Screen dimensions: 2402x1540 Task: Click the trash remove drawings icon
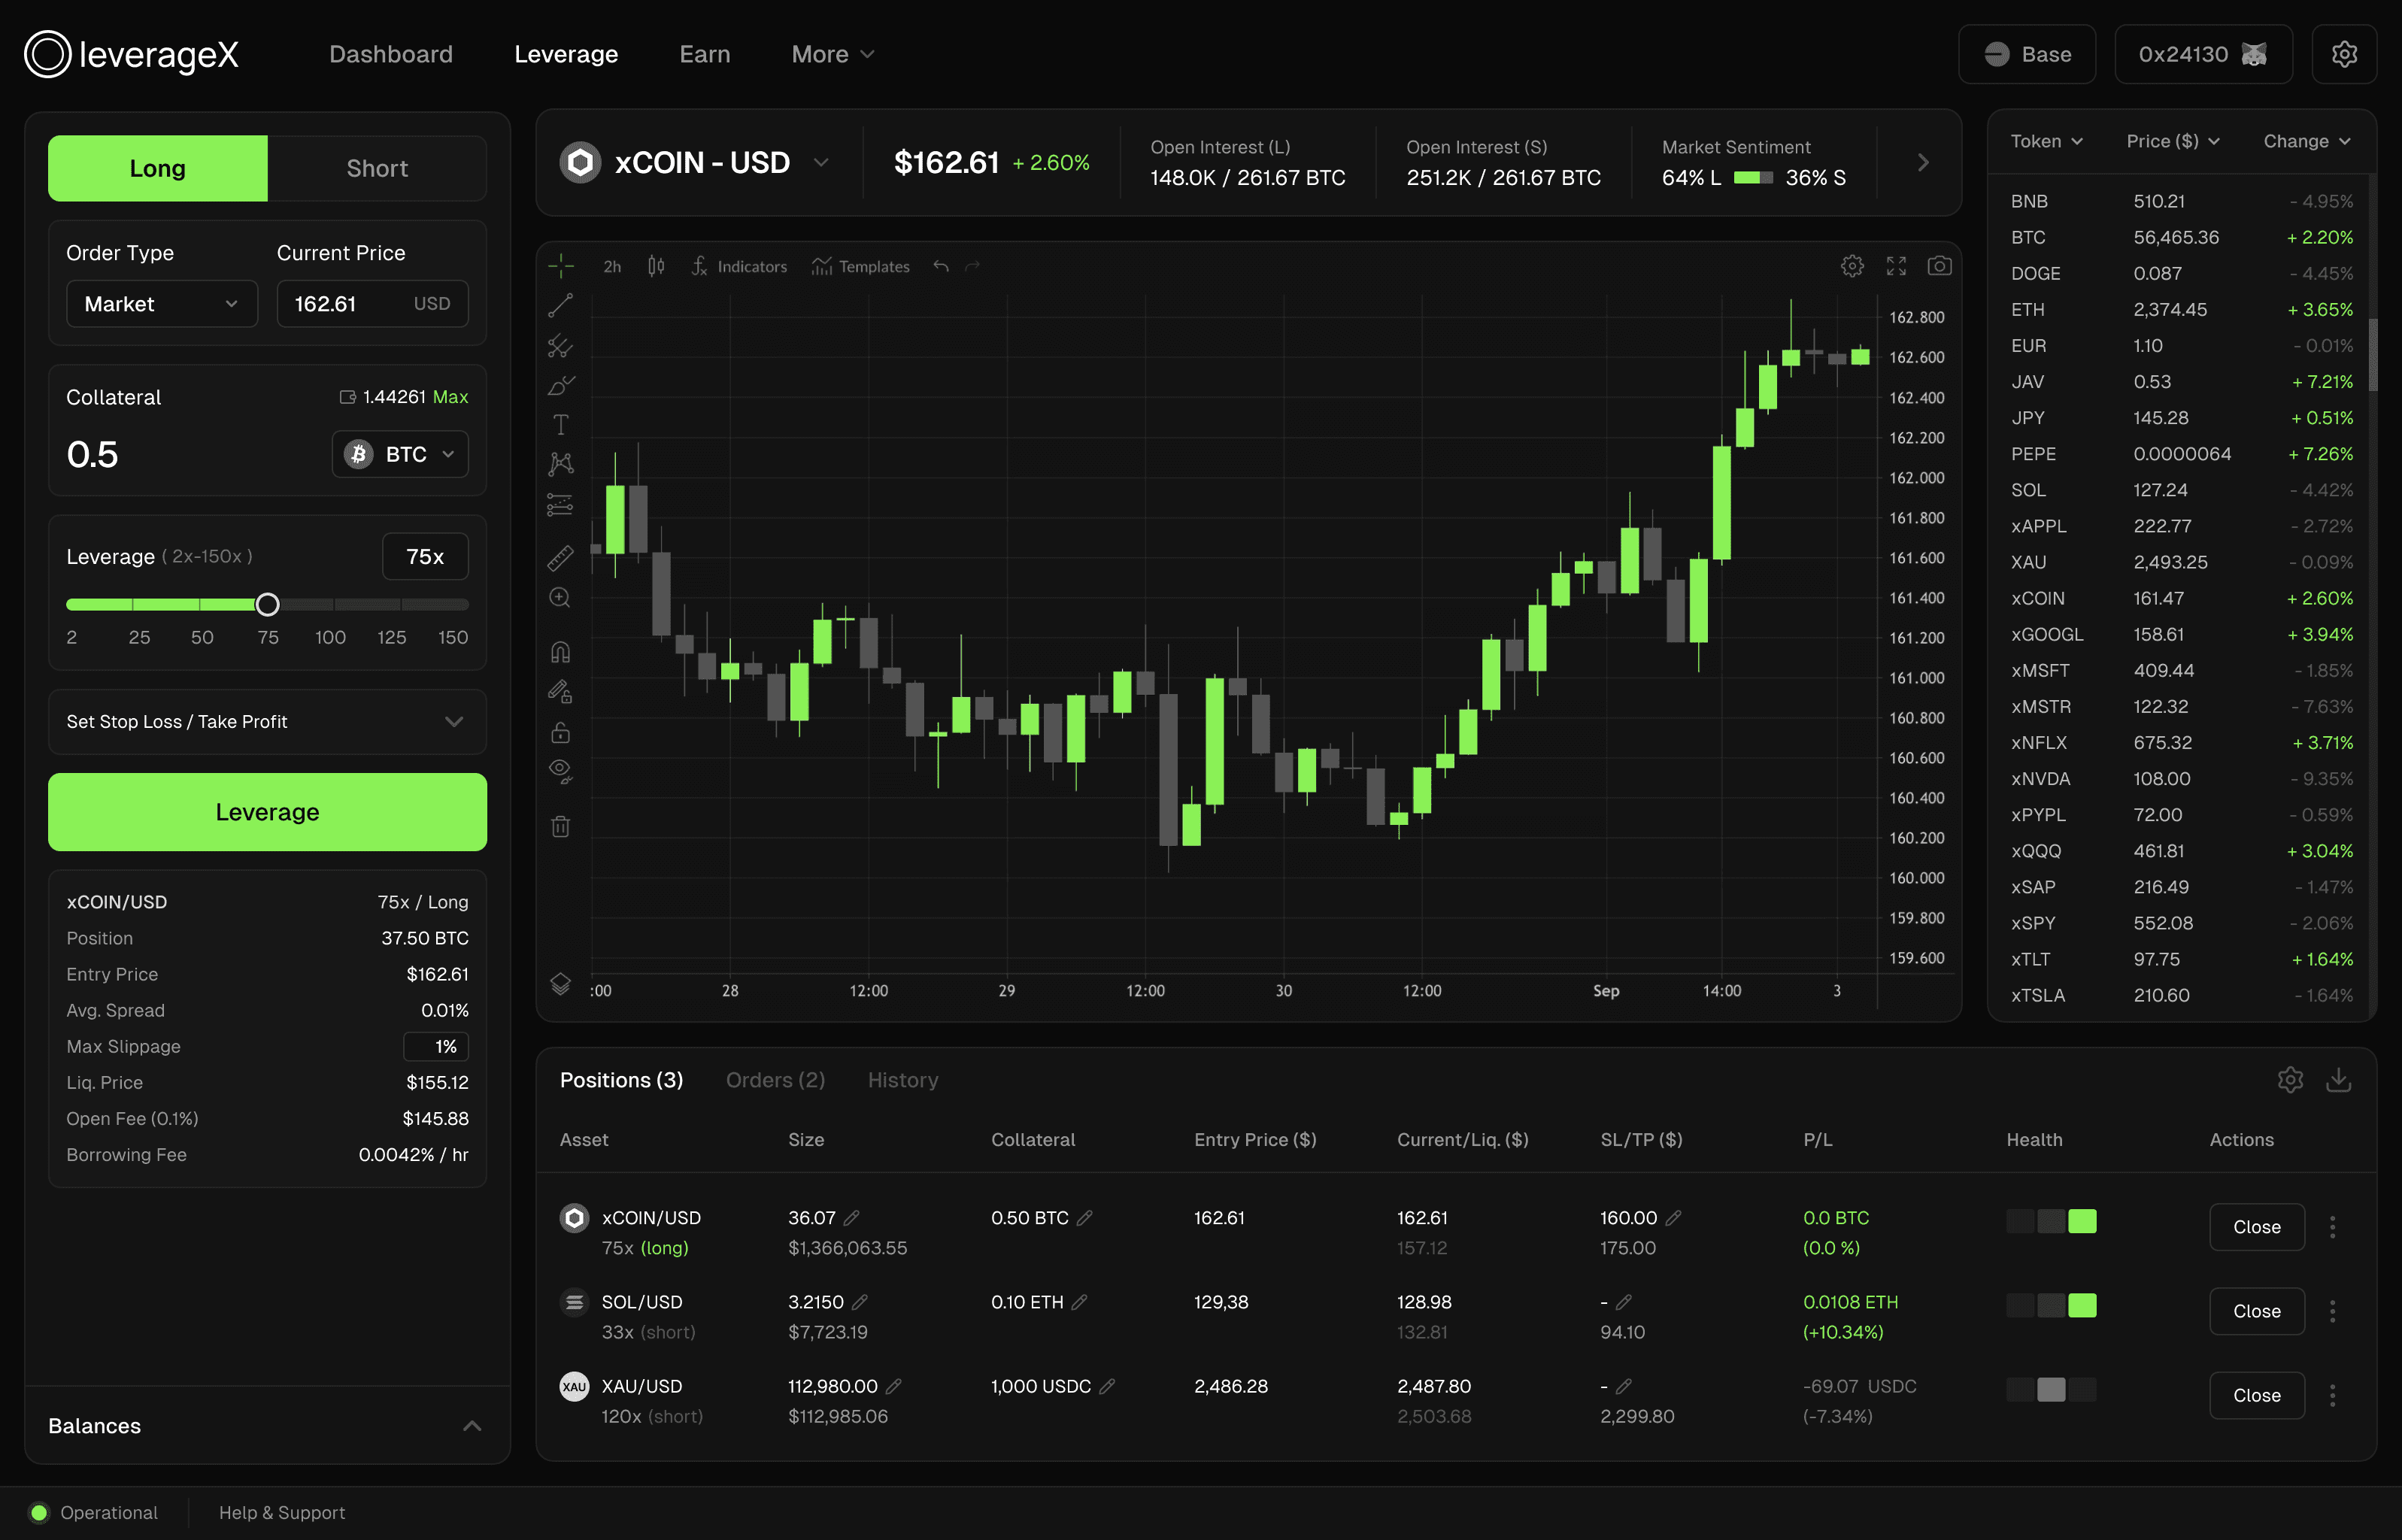click(560, 826)
